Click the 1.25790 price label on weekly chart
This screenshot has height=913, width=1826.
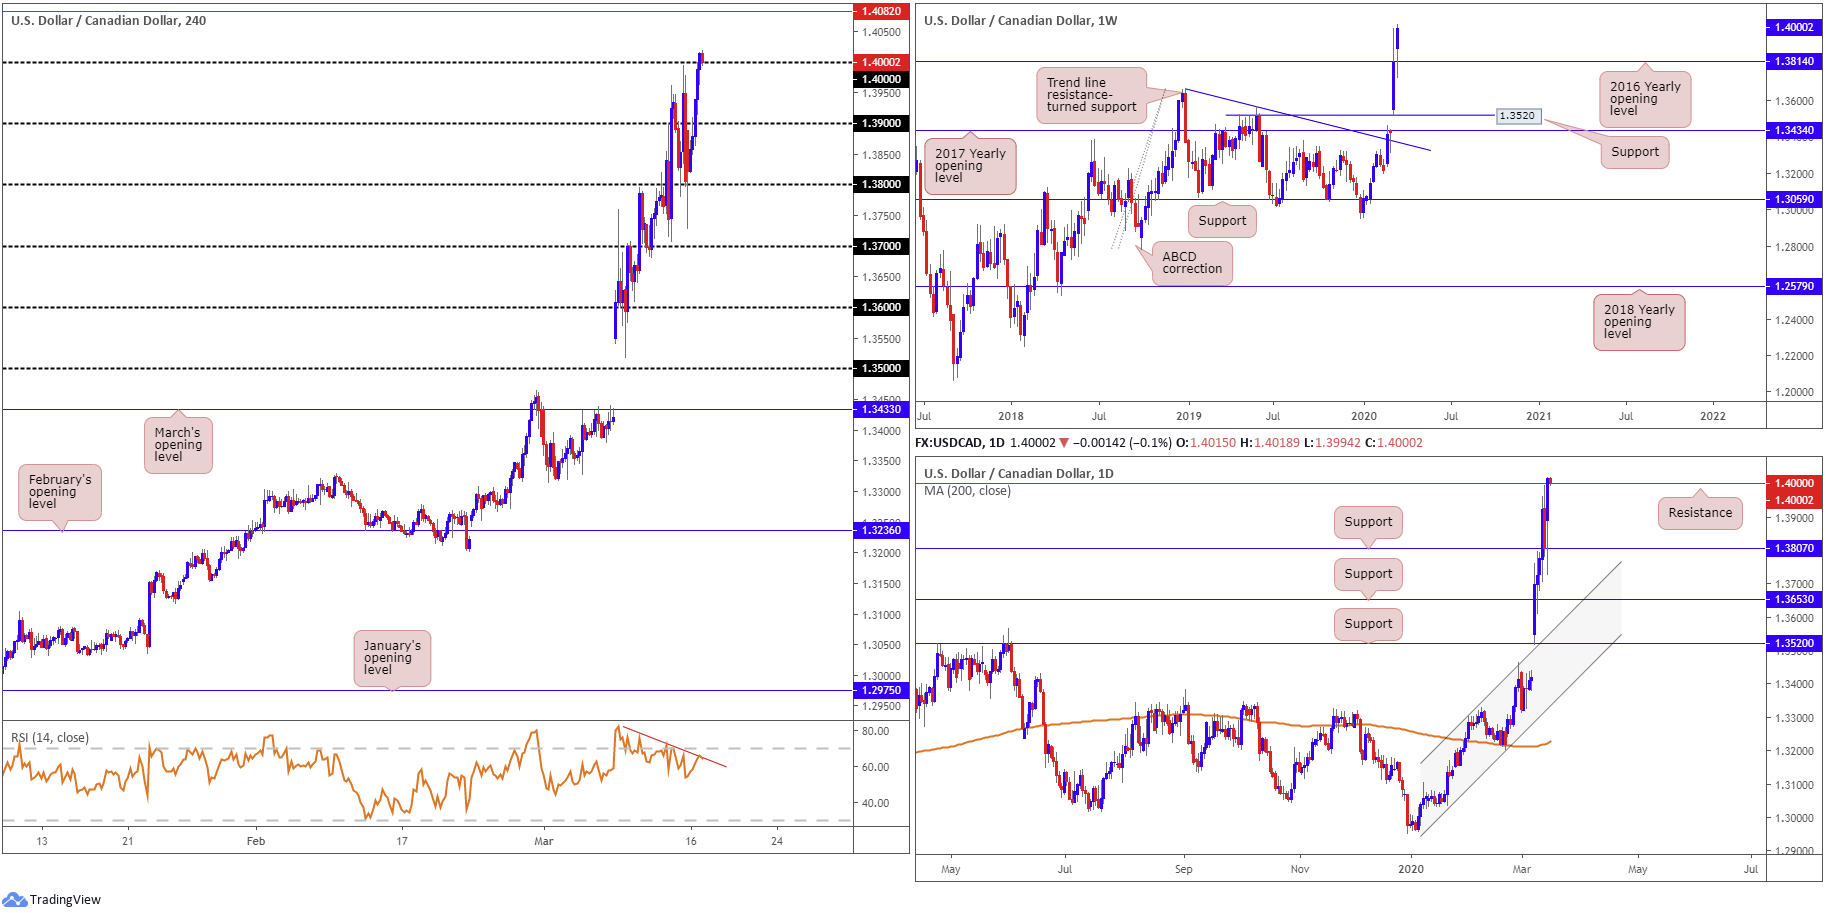[x=1794, y=286]
